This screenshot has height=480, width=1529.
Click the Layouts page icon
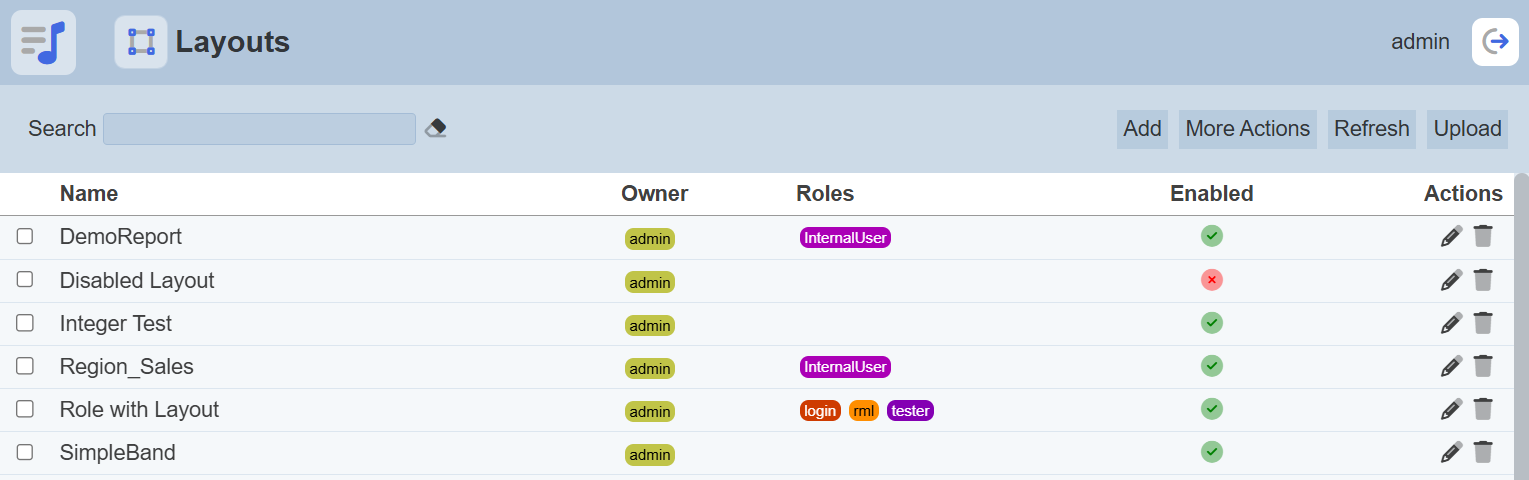141,42
